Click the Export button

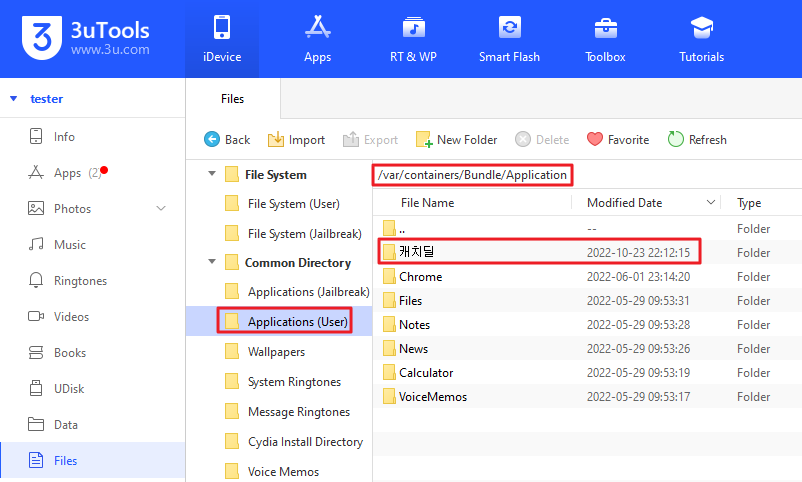tap(370, 140)
